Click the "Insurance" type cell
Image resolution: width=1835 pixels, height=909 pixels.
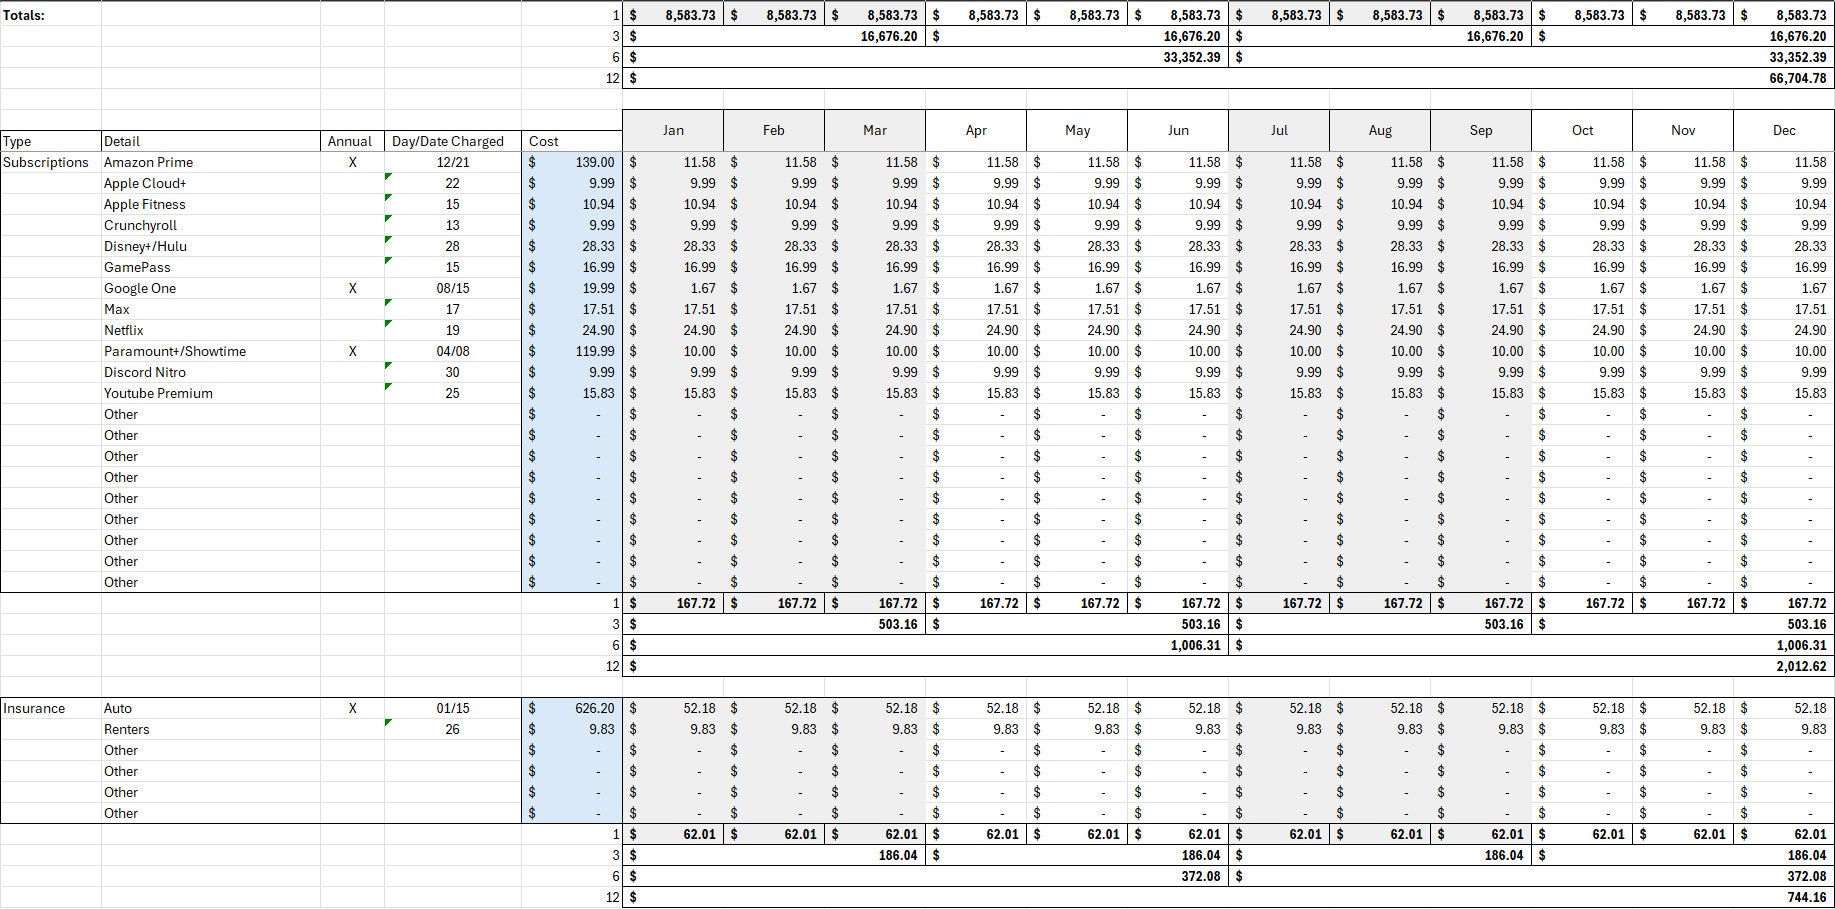[50, 708]
